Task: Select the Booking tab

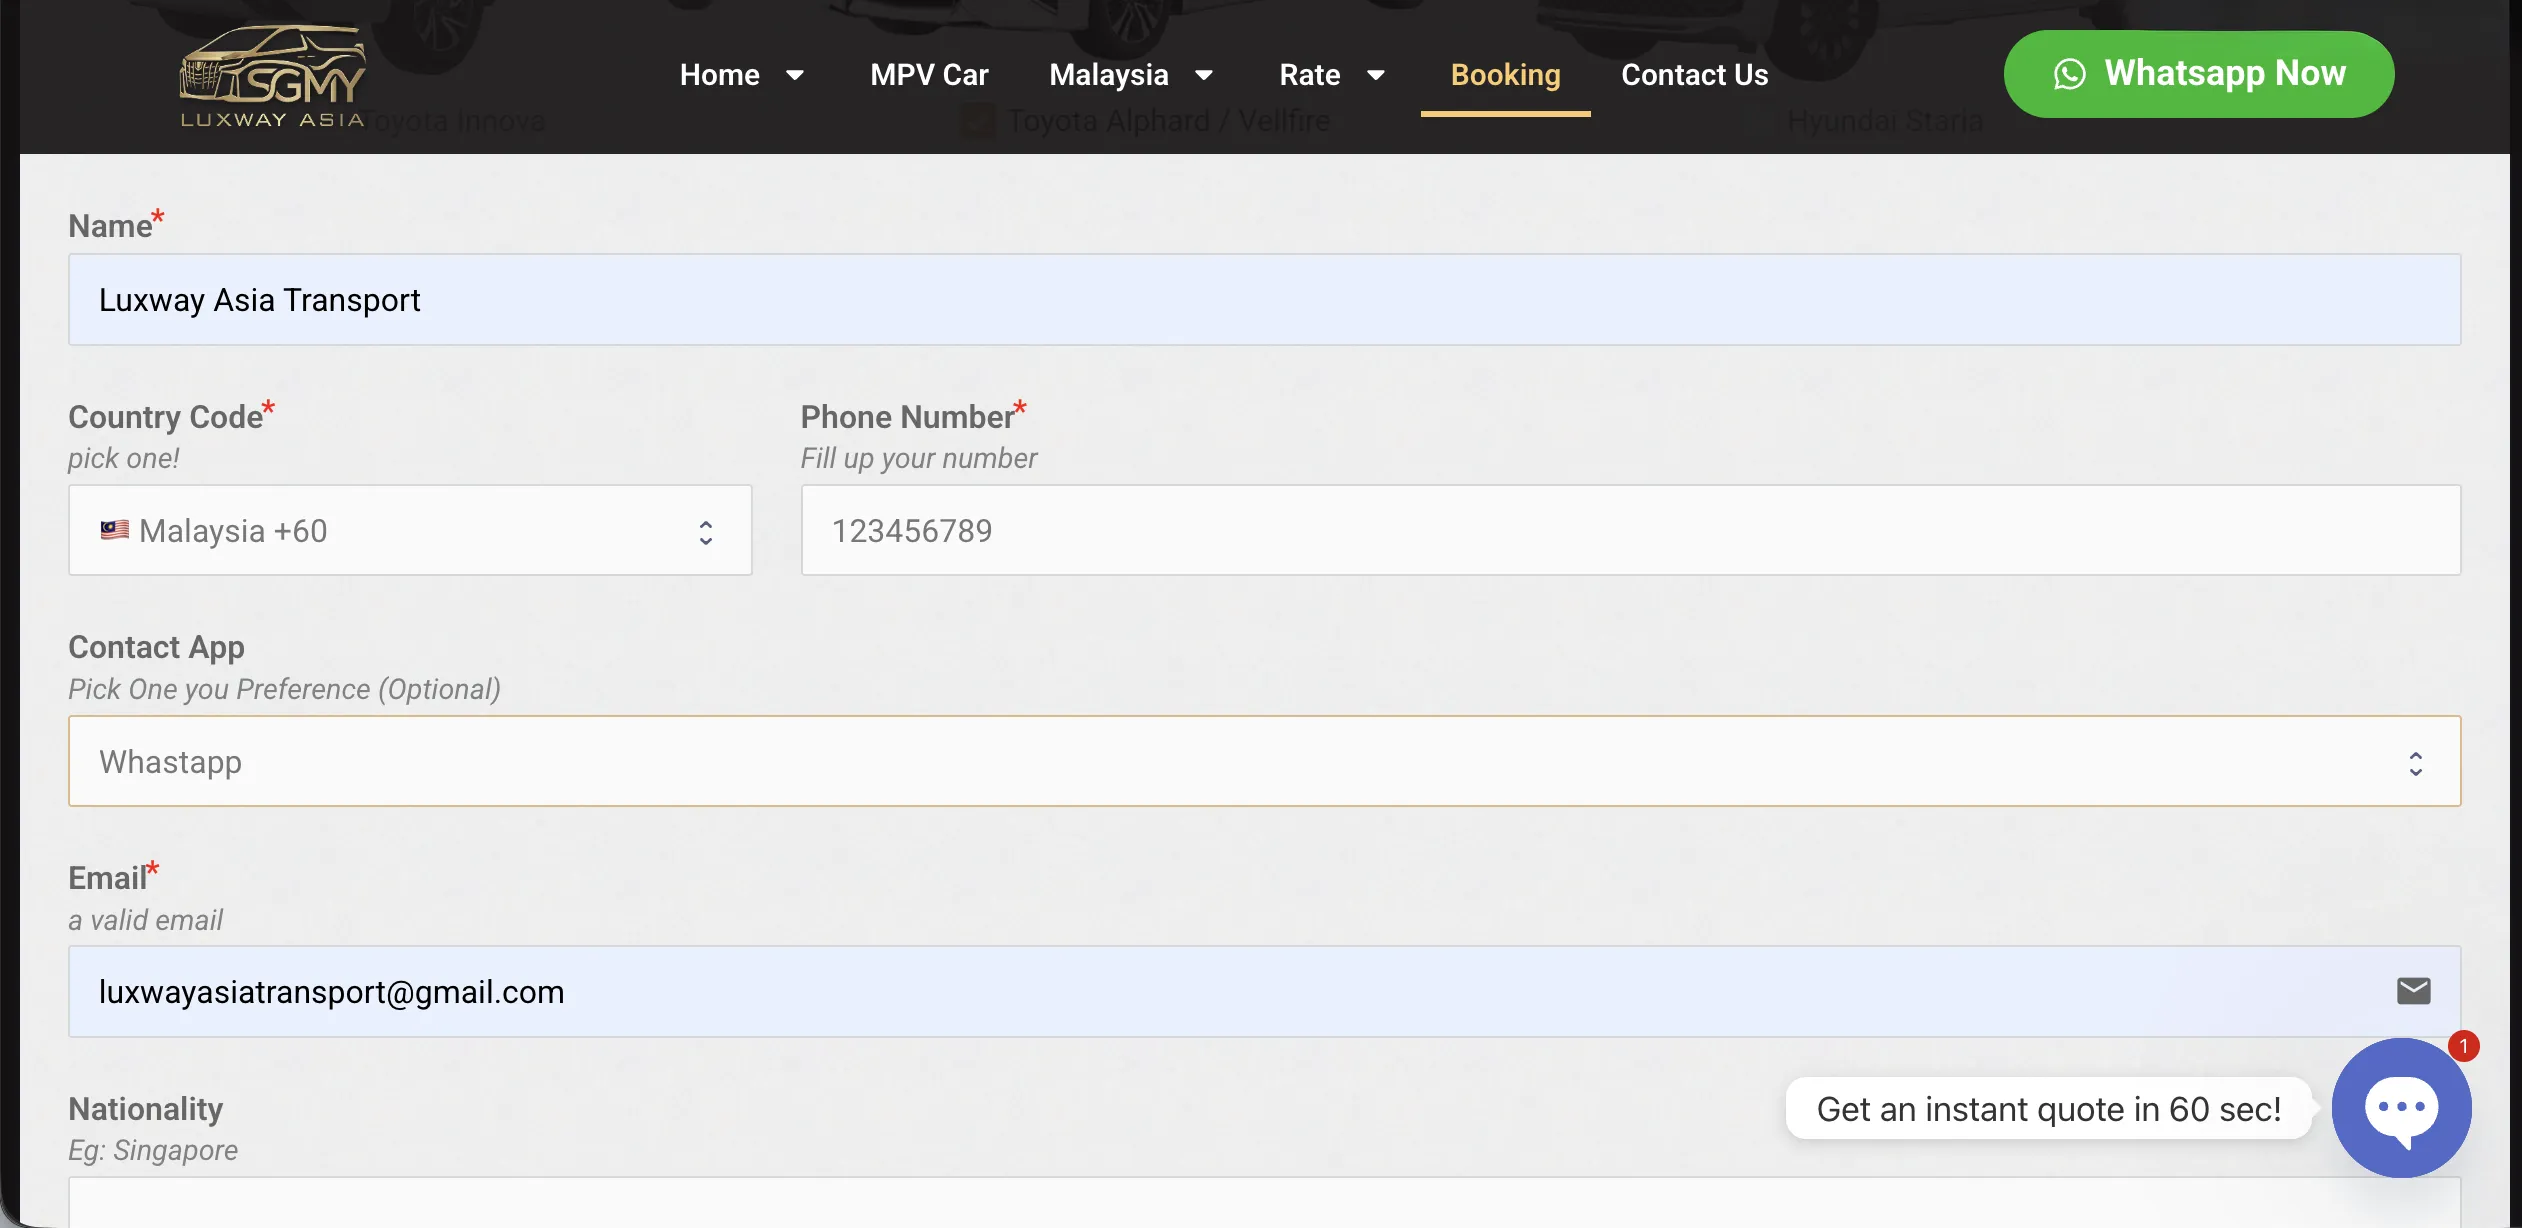Action: click(x=1505, y=75)
